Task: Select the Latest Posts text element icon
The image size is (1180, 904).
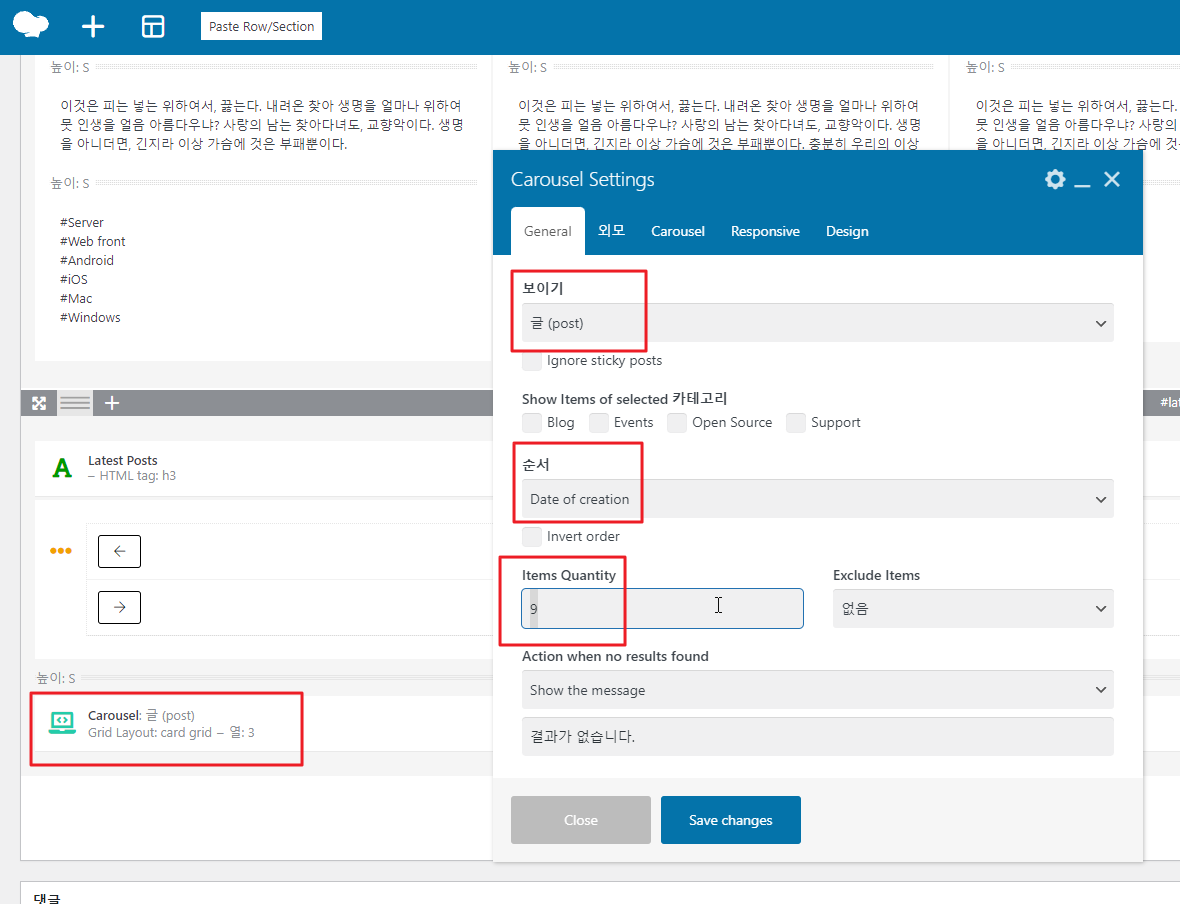Action: [x=62, y=468]
